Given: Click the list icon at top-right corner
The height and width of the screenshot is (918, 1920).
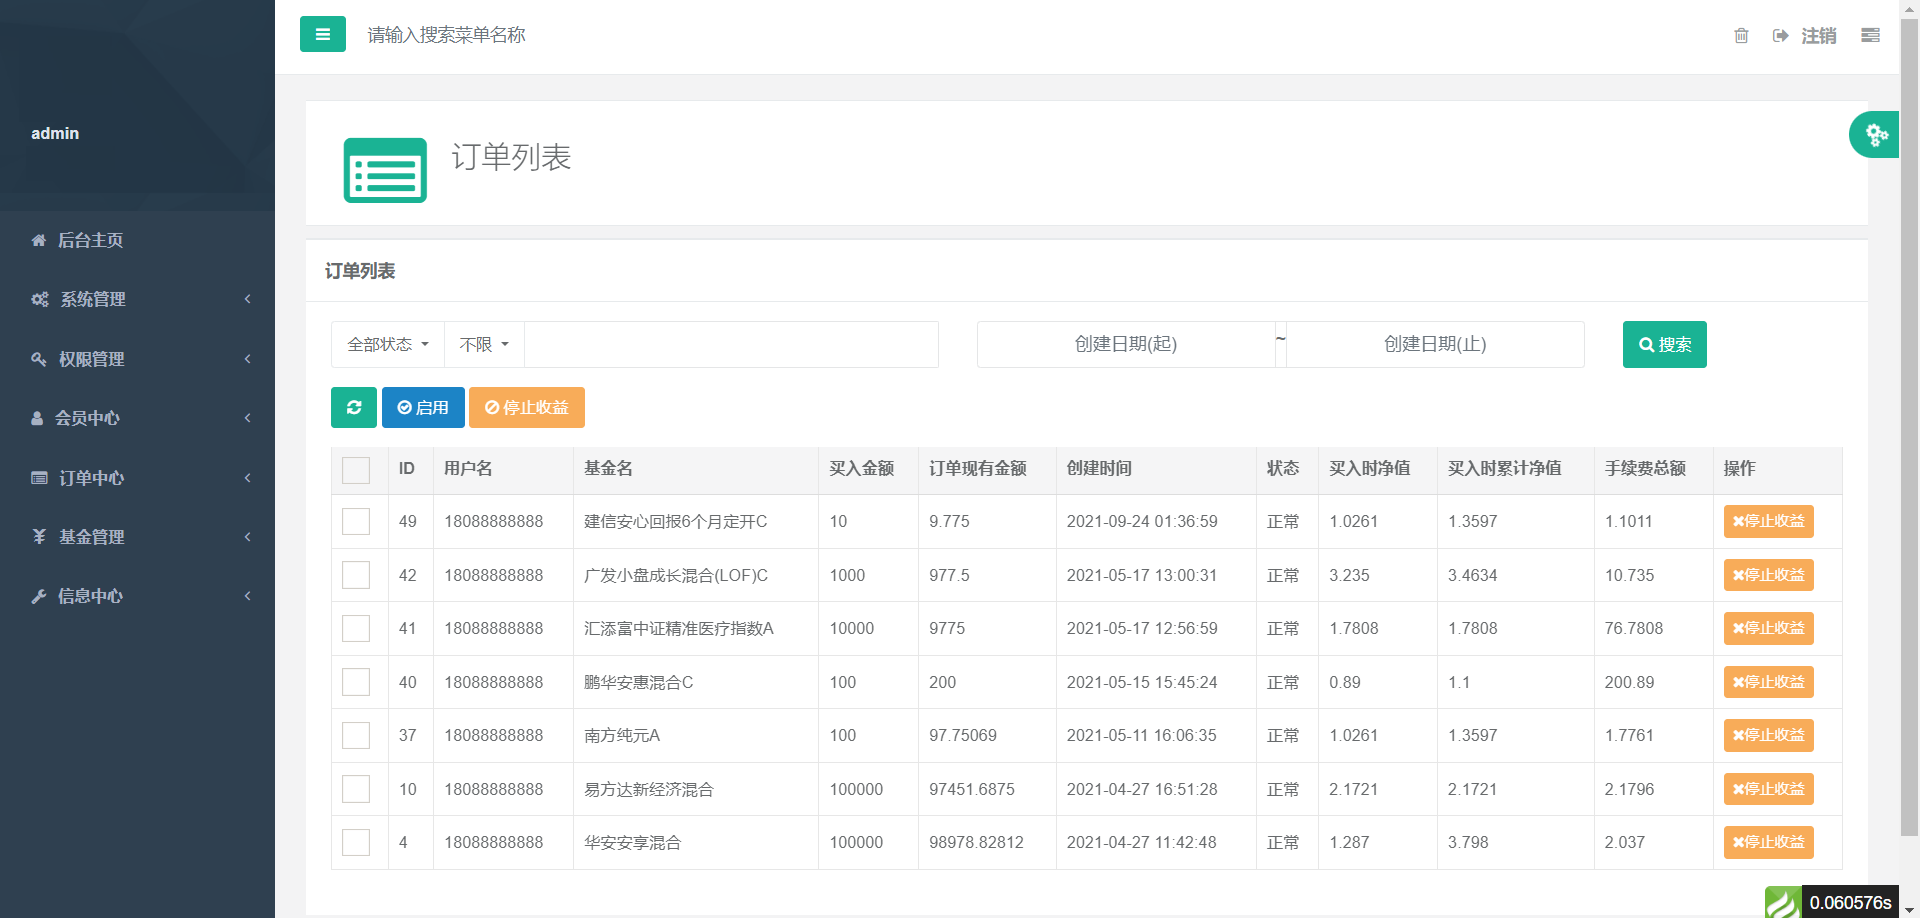Looking at the screenshot, I should pyautogui.click(x=1870, y=36).
